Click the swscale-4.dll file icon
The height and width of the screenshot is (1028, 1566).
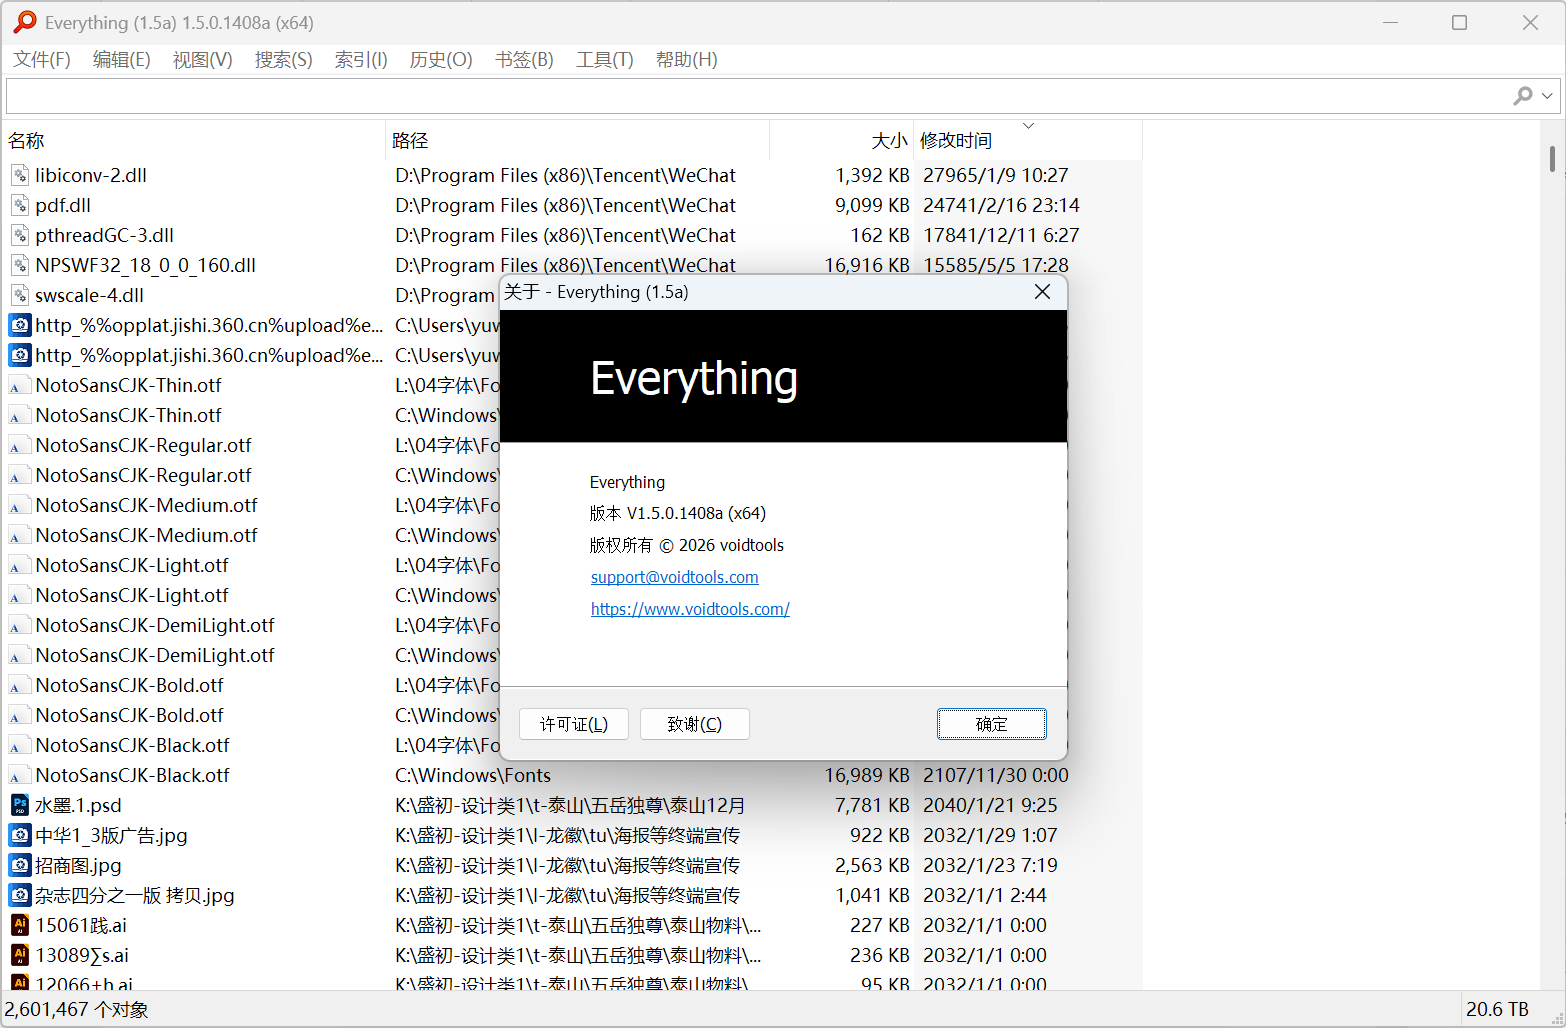point(20,295)
